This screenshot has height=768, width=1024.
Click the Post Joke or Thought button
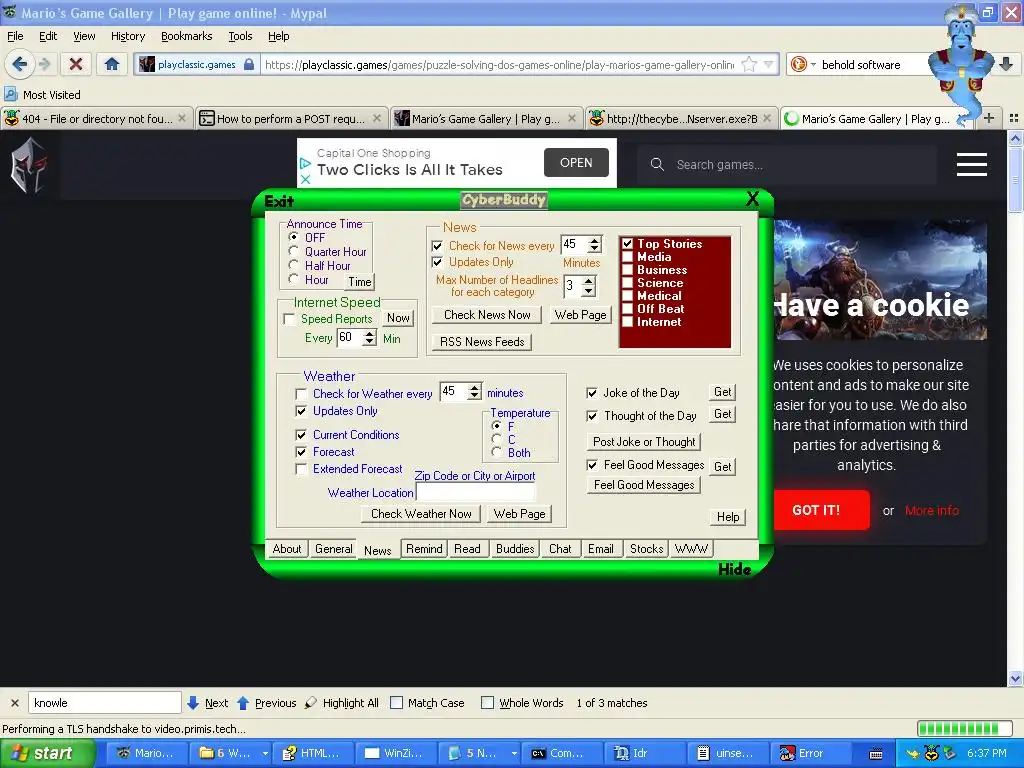(644, 442)
